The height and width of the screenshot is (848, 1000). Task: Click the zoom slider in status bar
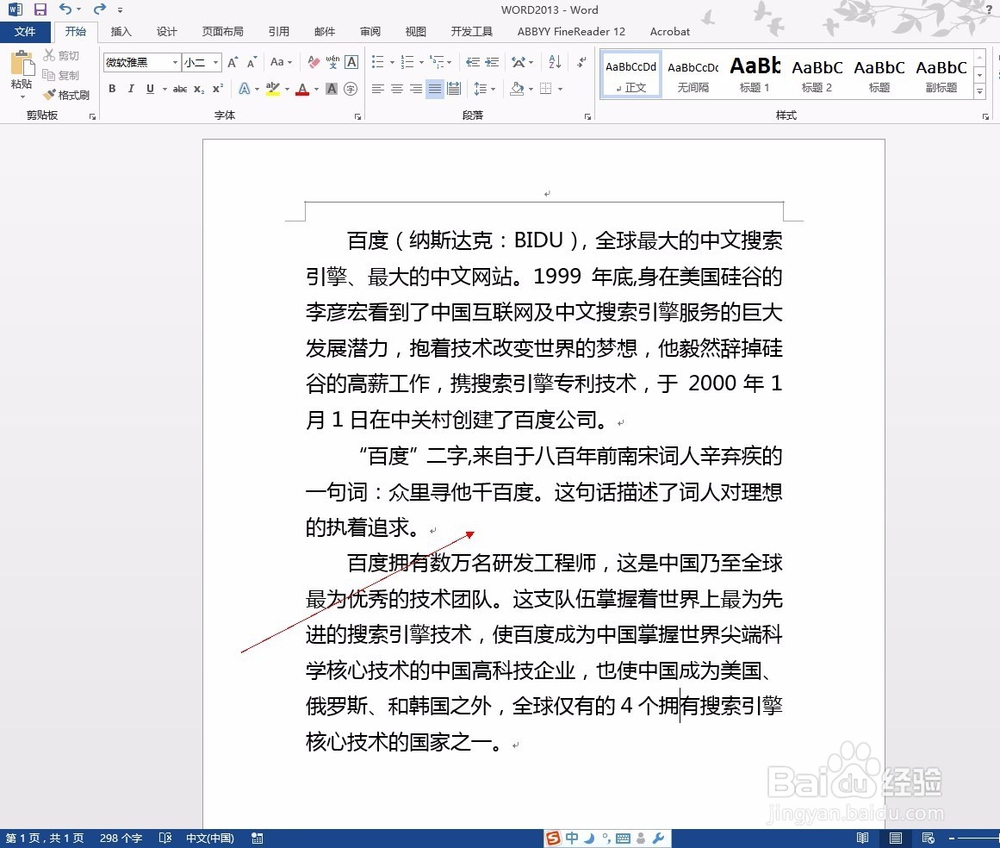tap(978, 838)
